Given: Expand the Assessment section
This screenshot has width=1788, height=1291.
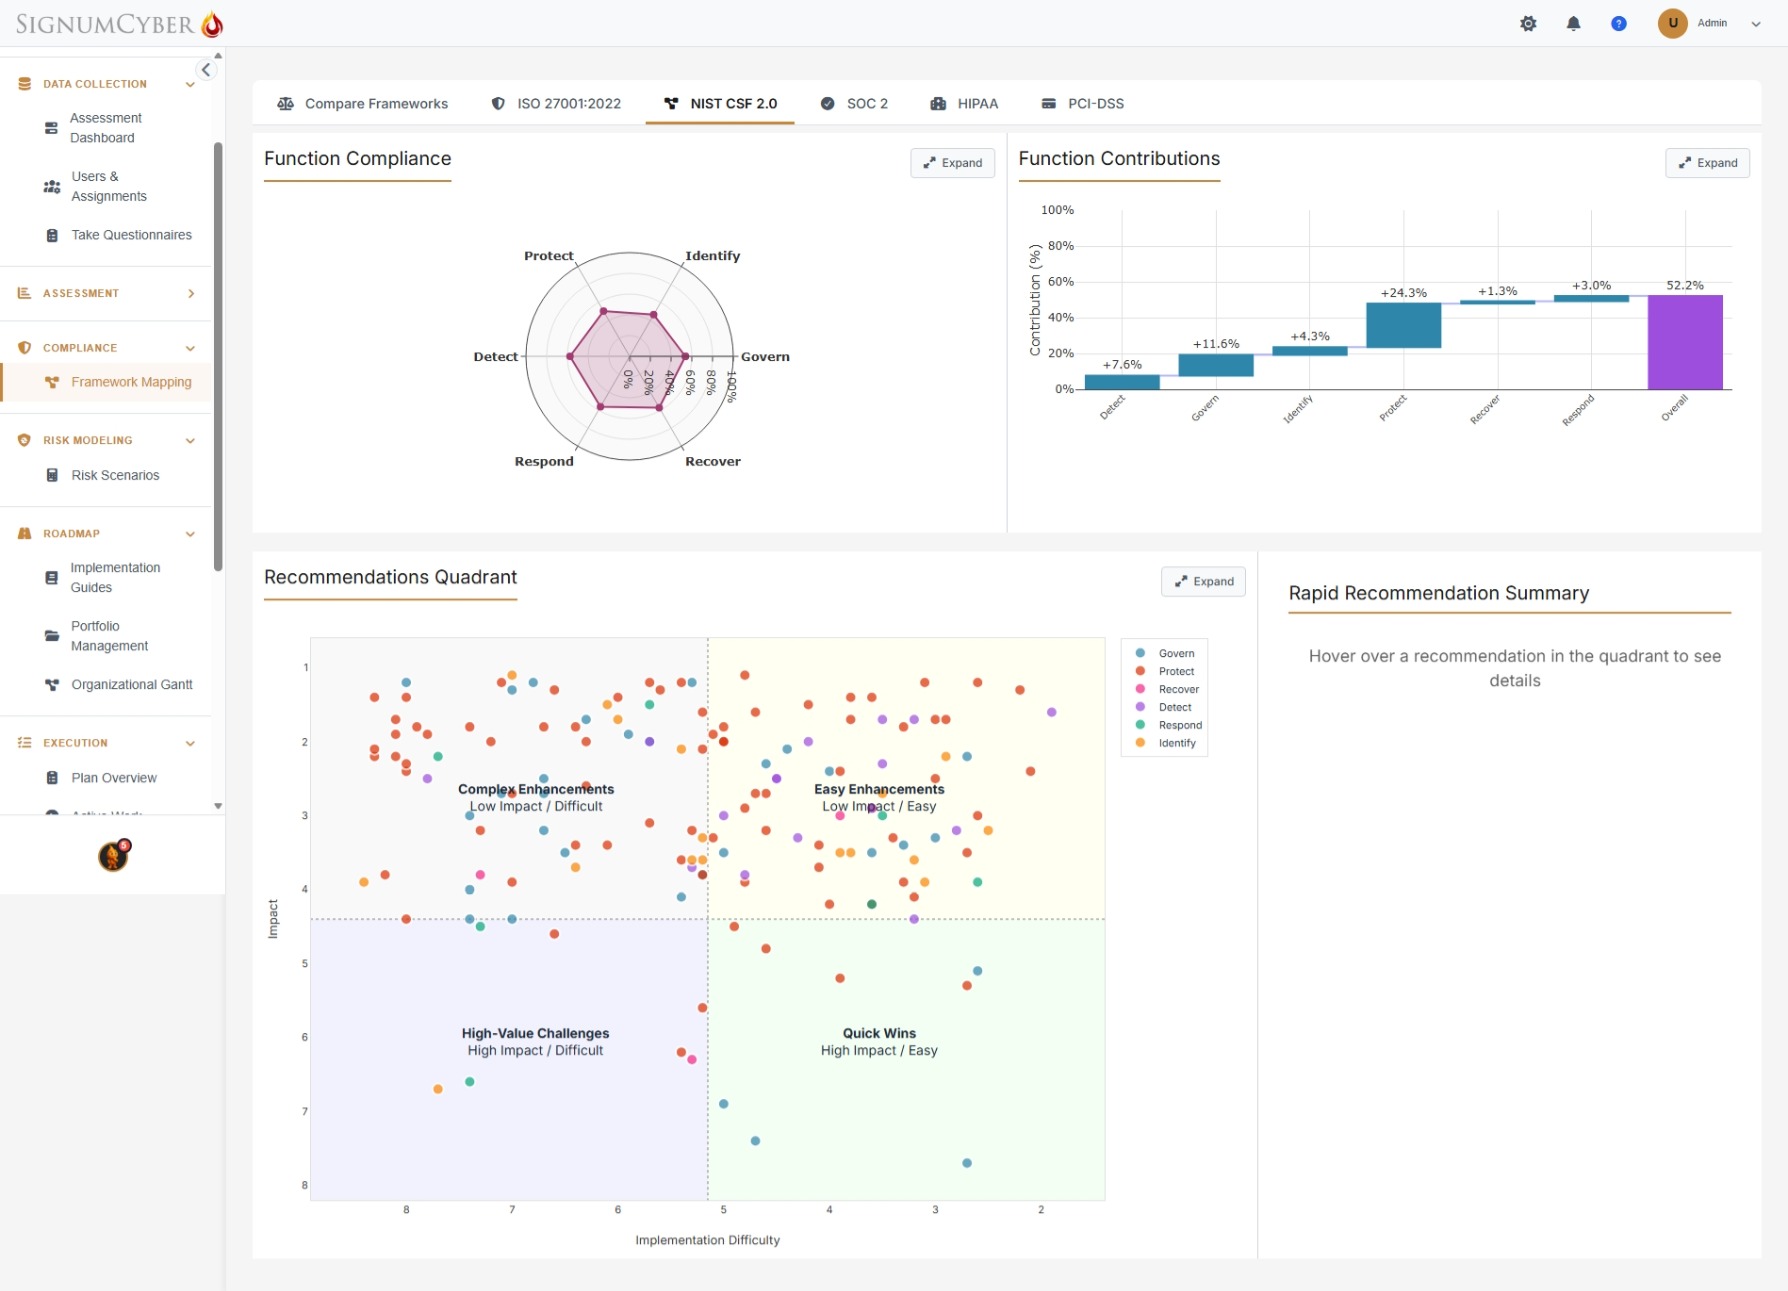Looking at the screenshot, I should [x=190, y=293].
